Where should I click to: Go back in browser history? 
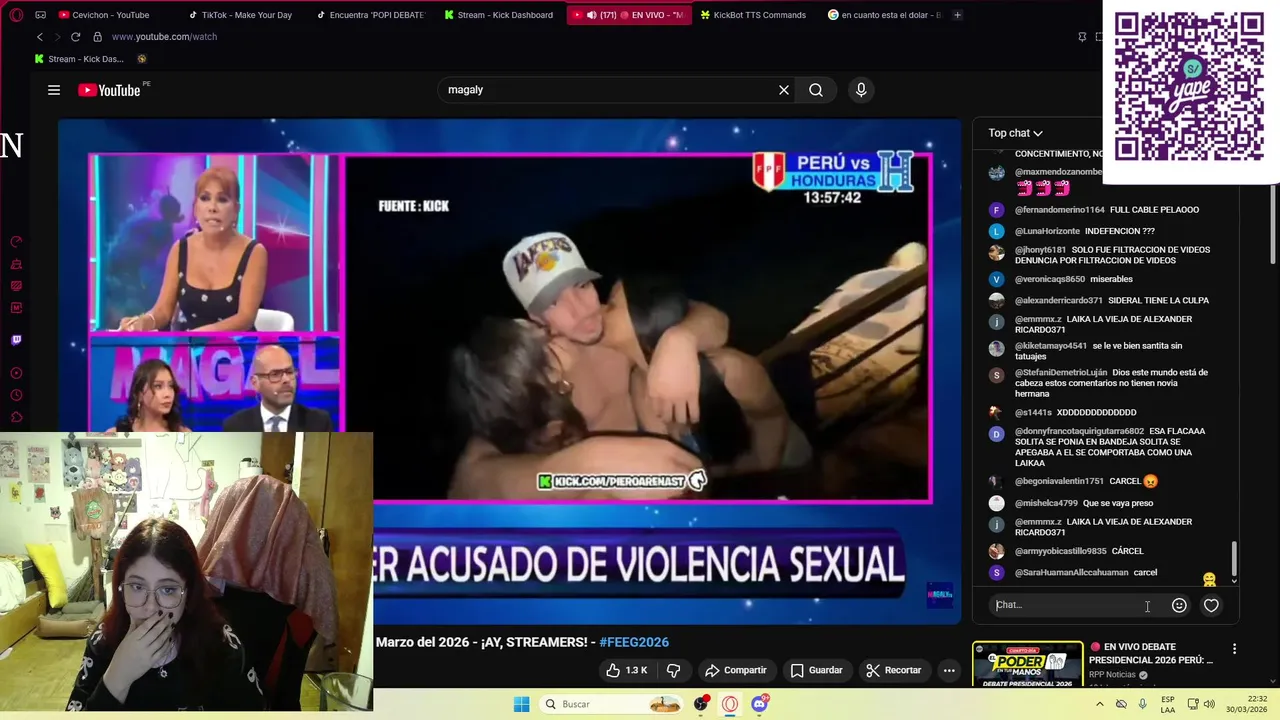pyautogui.click(x=39, y=37)
